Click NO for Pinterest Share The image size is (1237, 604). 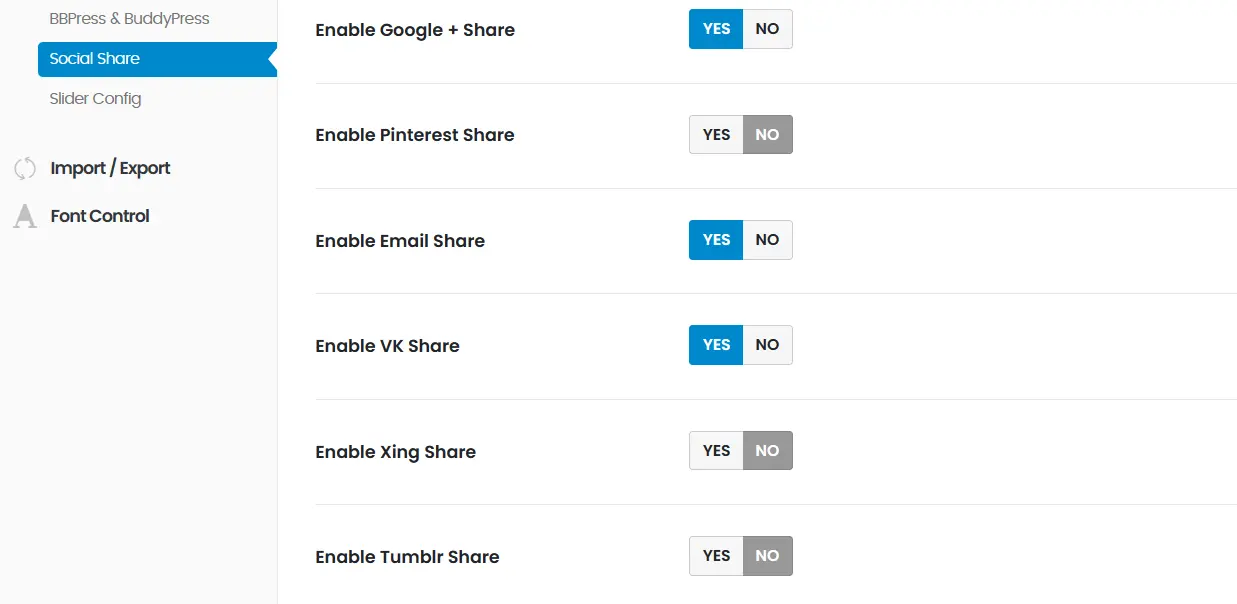tap(767, 135)
